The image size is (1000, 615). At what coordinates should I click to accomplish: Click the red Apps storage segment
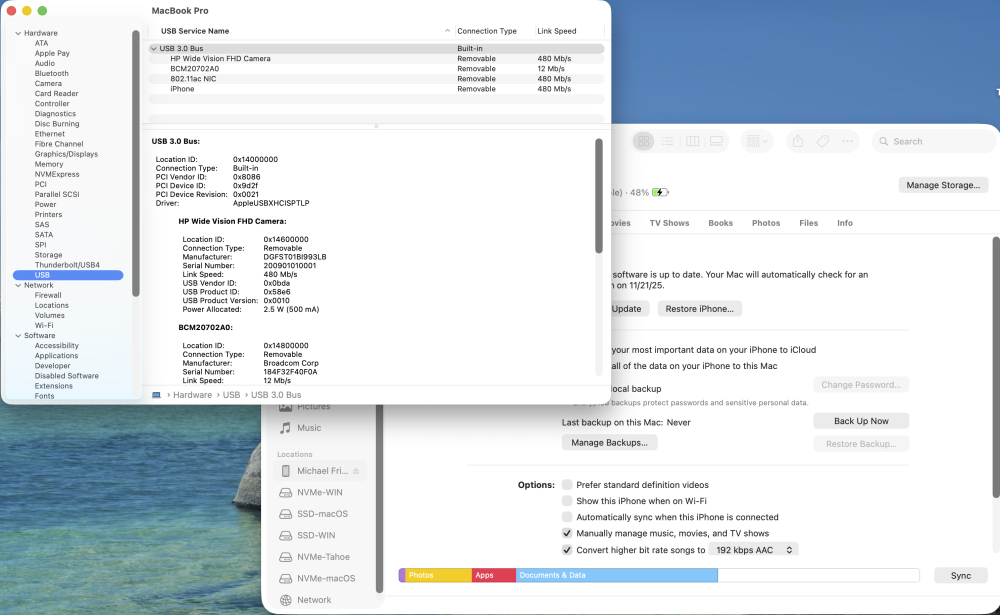point(494,575)
